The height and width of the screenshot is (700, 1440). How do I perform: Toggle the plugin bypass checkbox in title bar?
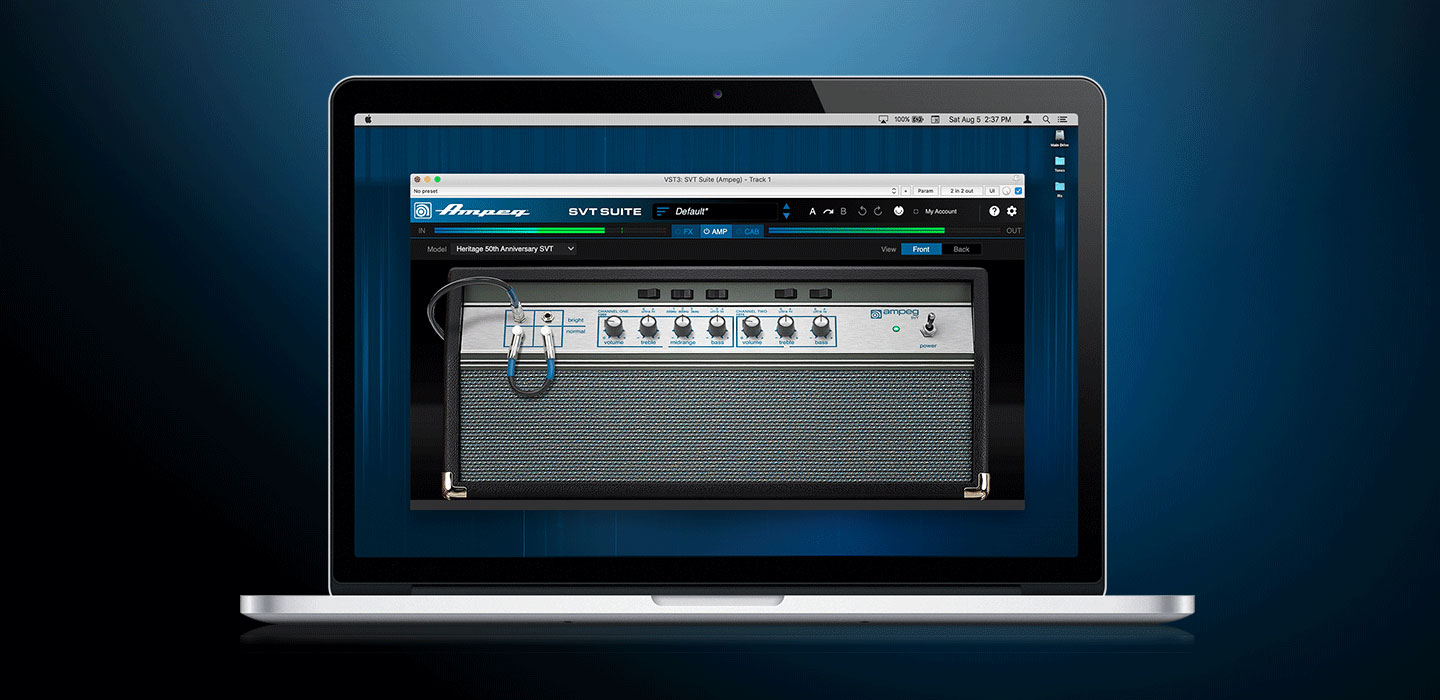click(x=1018, y=190)
